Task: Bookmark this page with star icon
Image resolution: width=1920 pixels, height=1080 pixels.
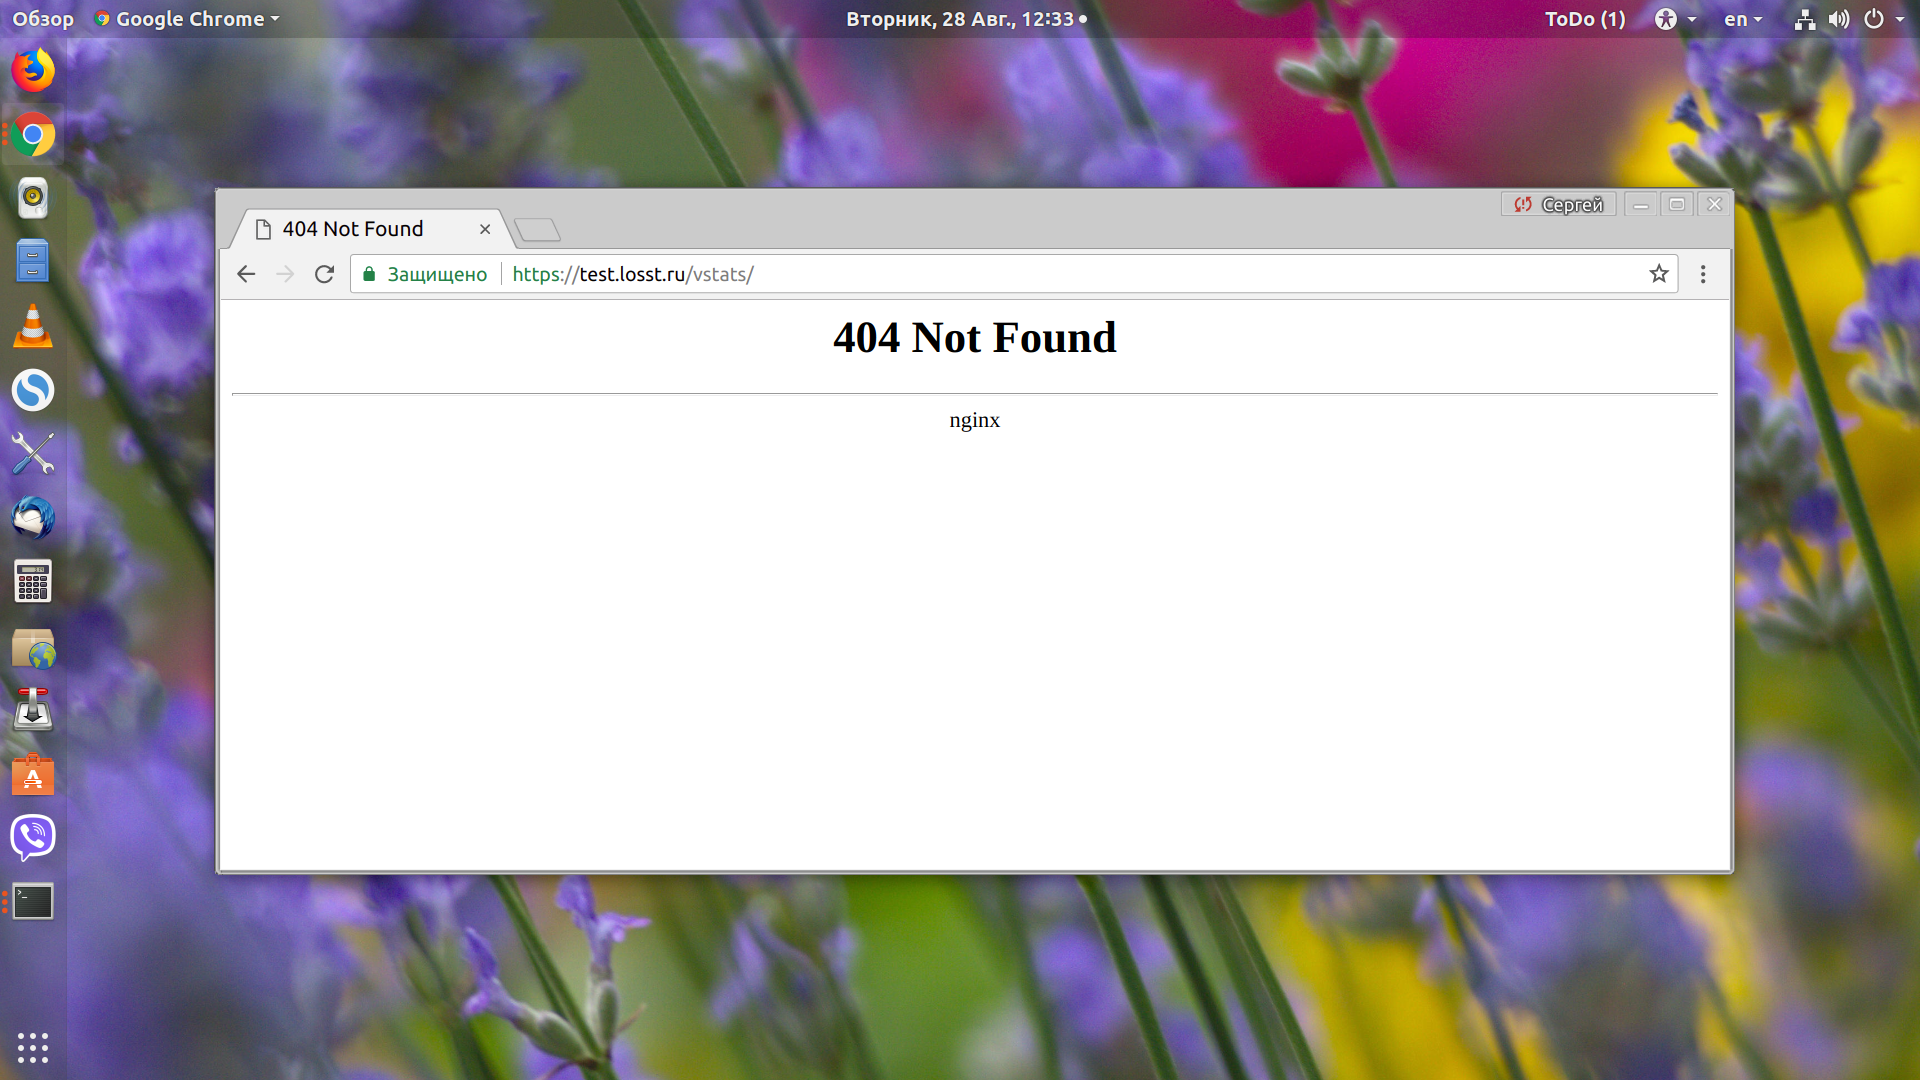Action: coord(1659,274)
